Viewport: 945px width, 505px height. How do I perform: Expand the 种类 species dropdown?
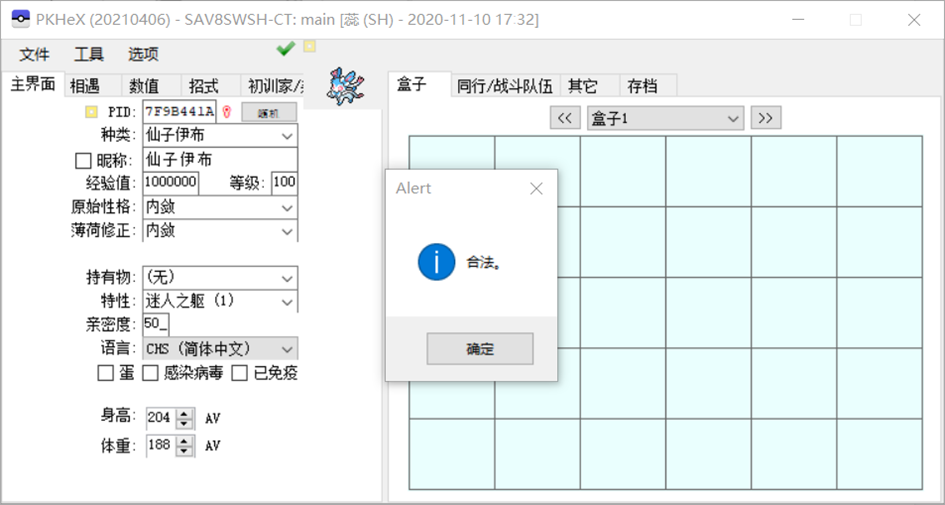click(287, 136)
